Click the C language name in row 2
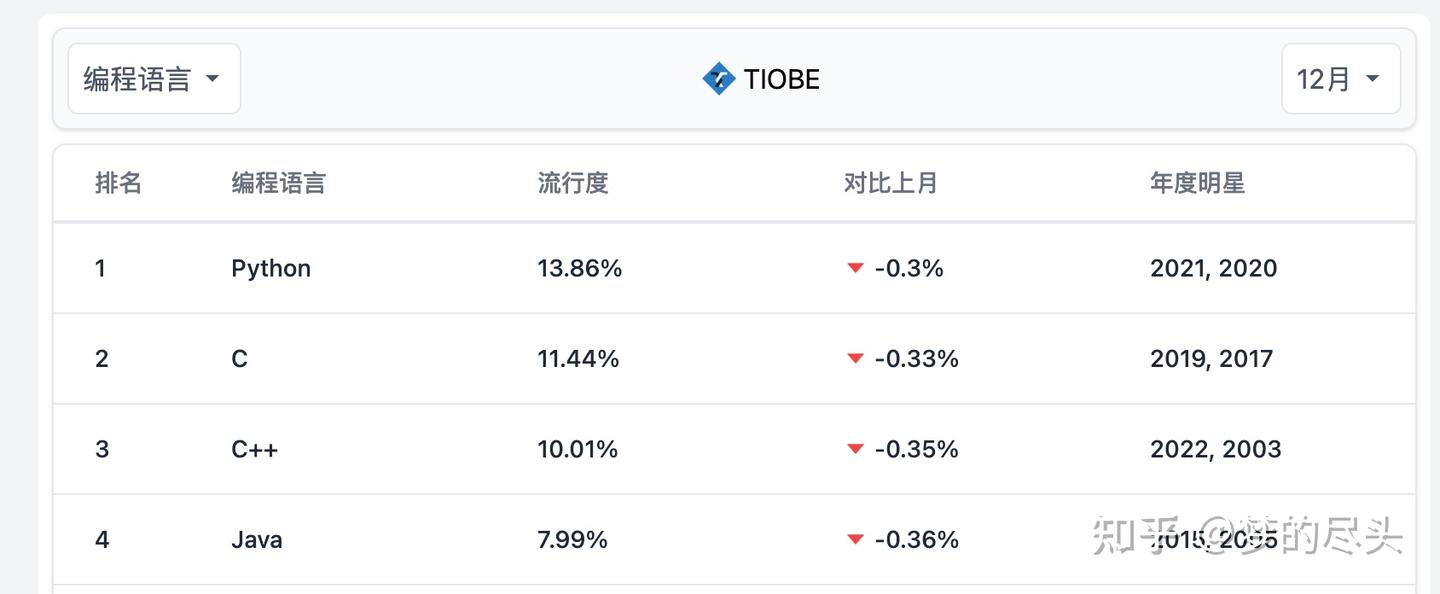 (240, 359)
